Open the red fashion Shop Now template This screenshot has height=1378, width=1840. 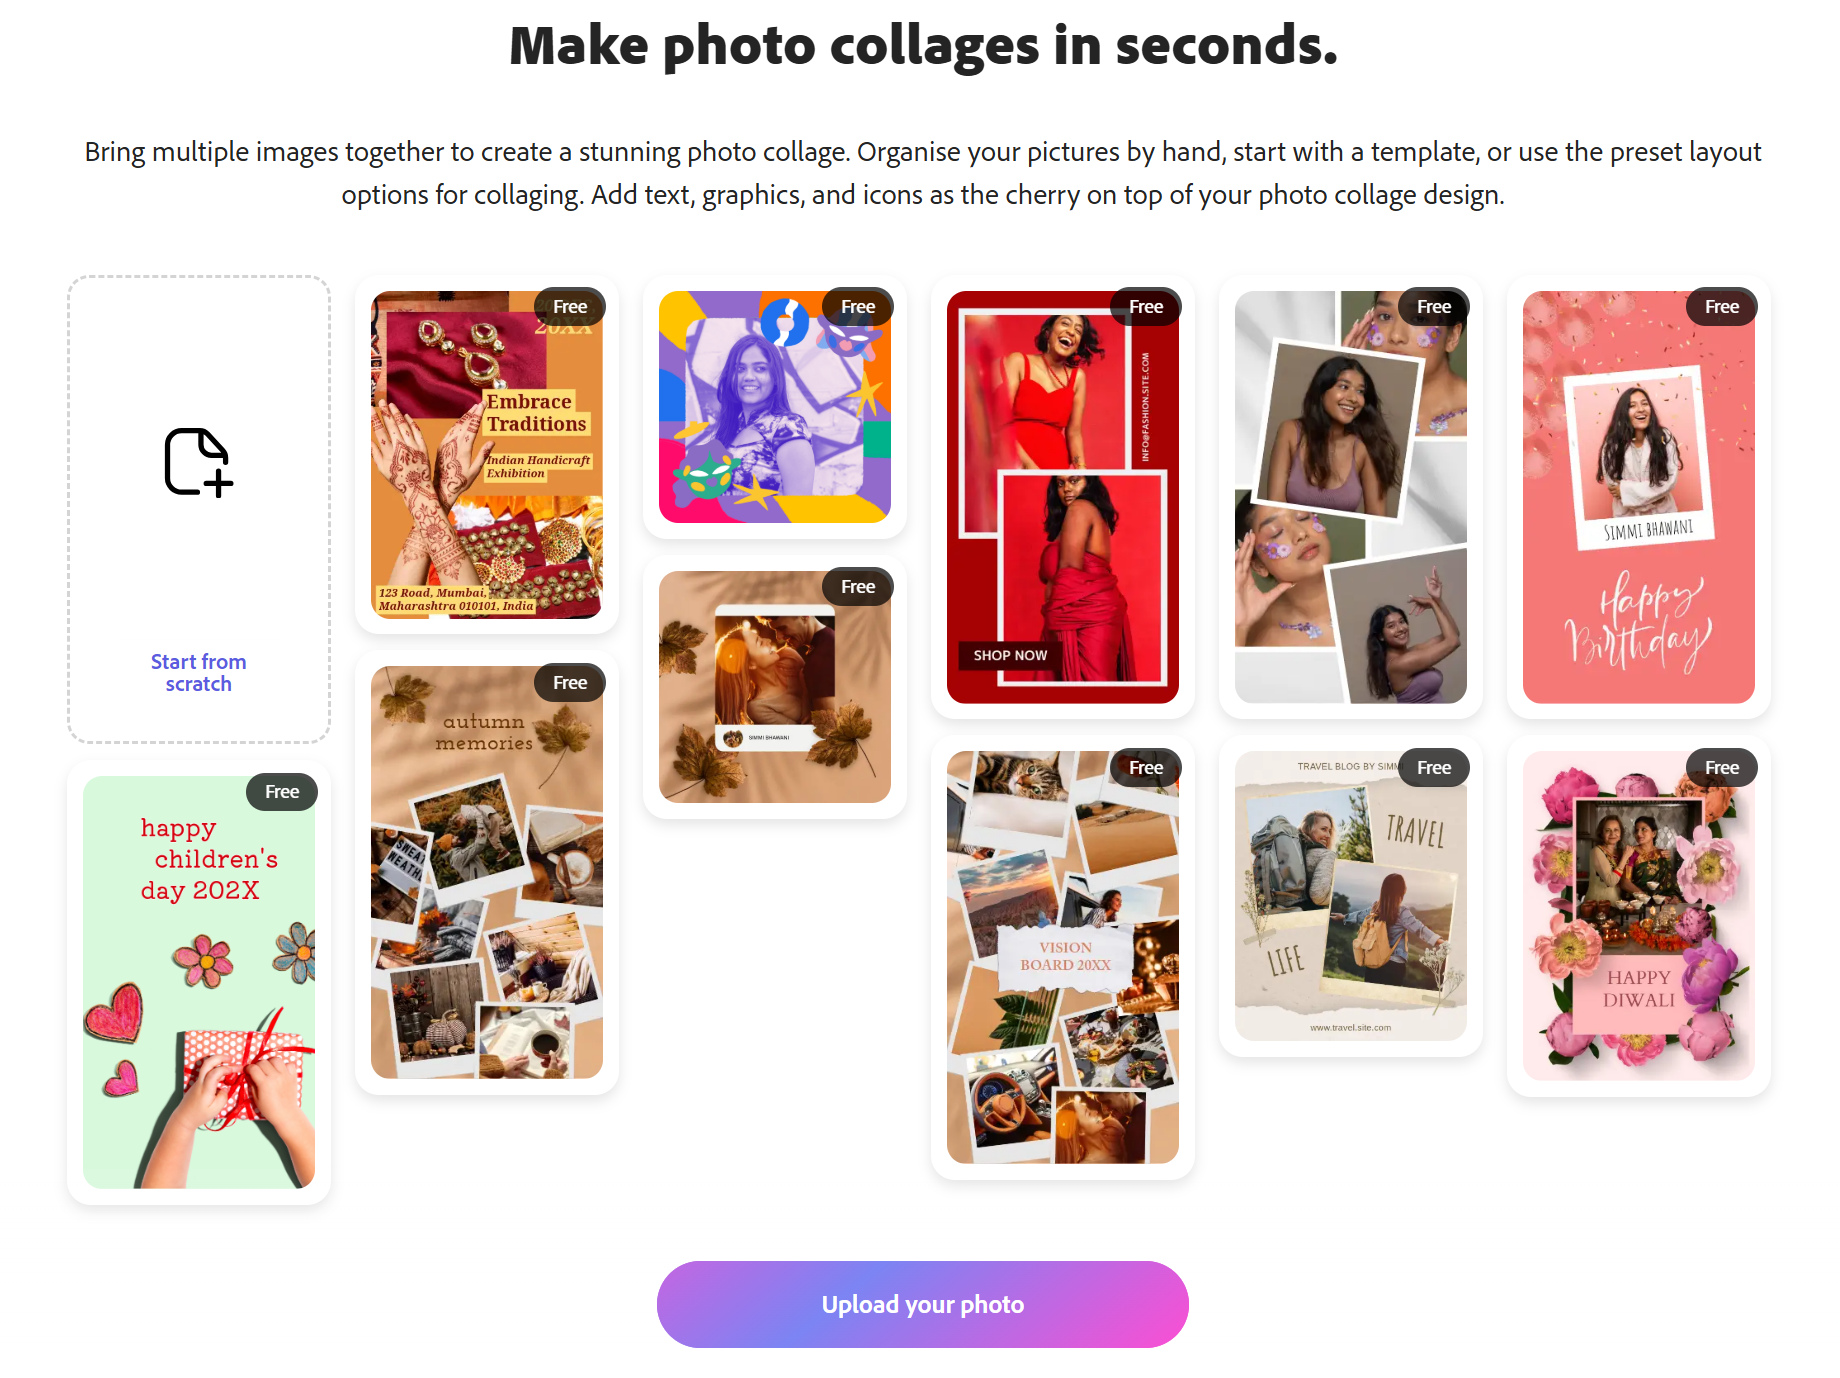coord(1063,497)
